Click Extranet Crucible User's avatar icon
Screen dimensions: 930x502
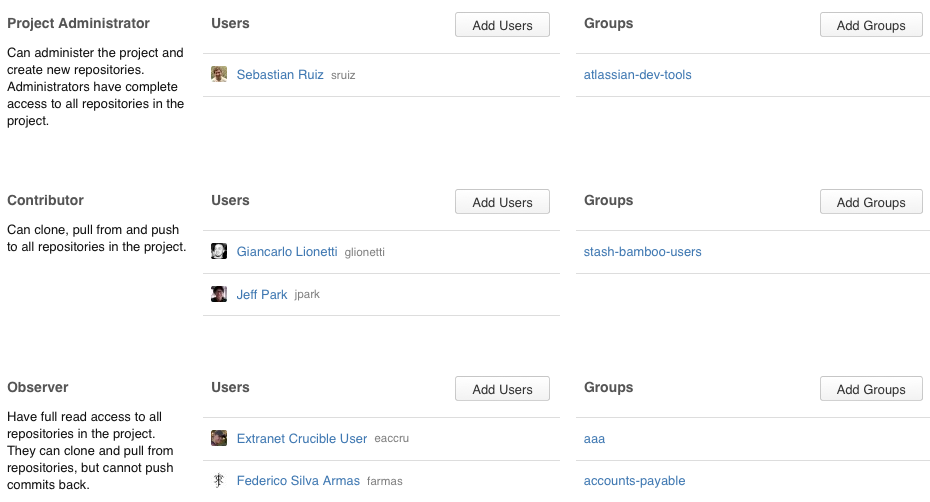[x=219, y=438]
